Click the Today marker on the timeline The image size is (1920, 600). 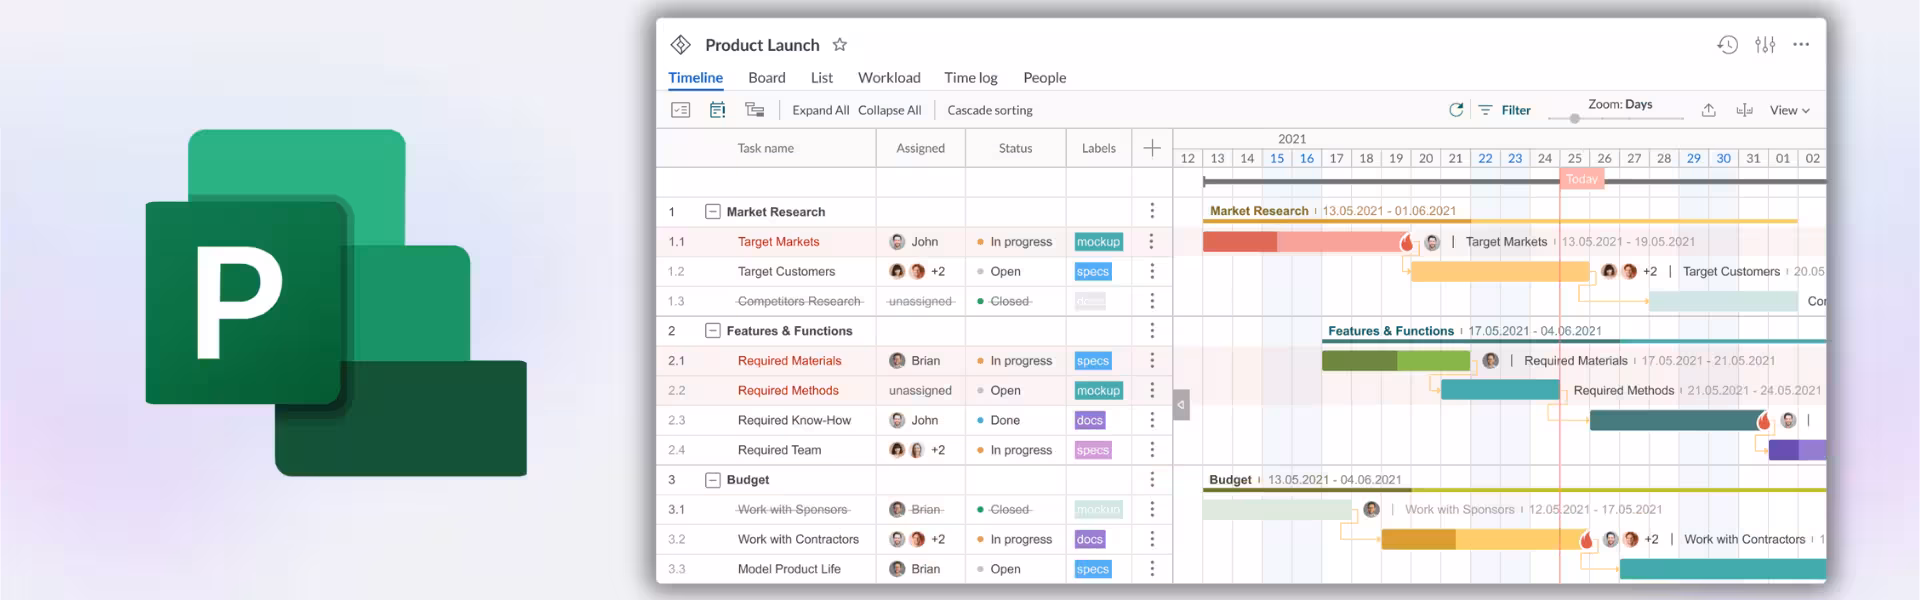pyautogui.click(x=1581, y=179)
